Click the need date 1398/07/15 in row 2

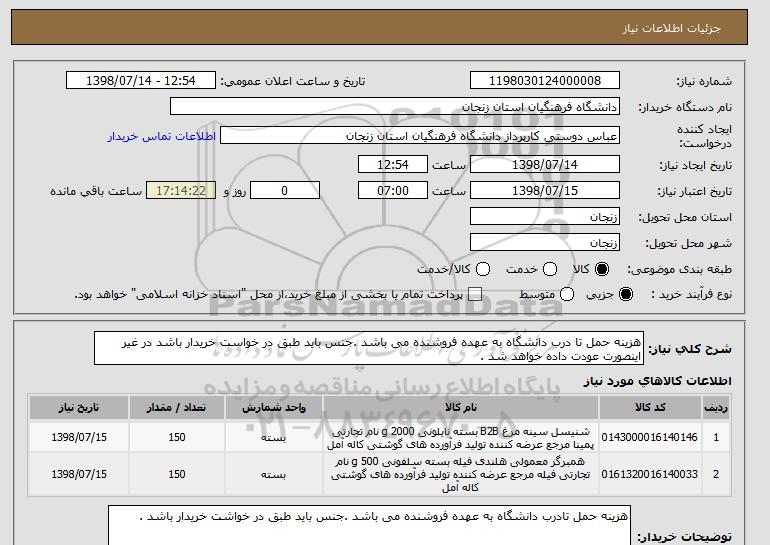[79, 474]
